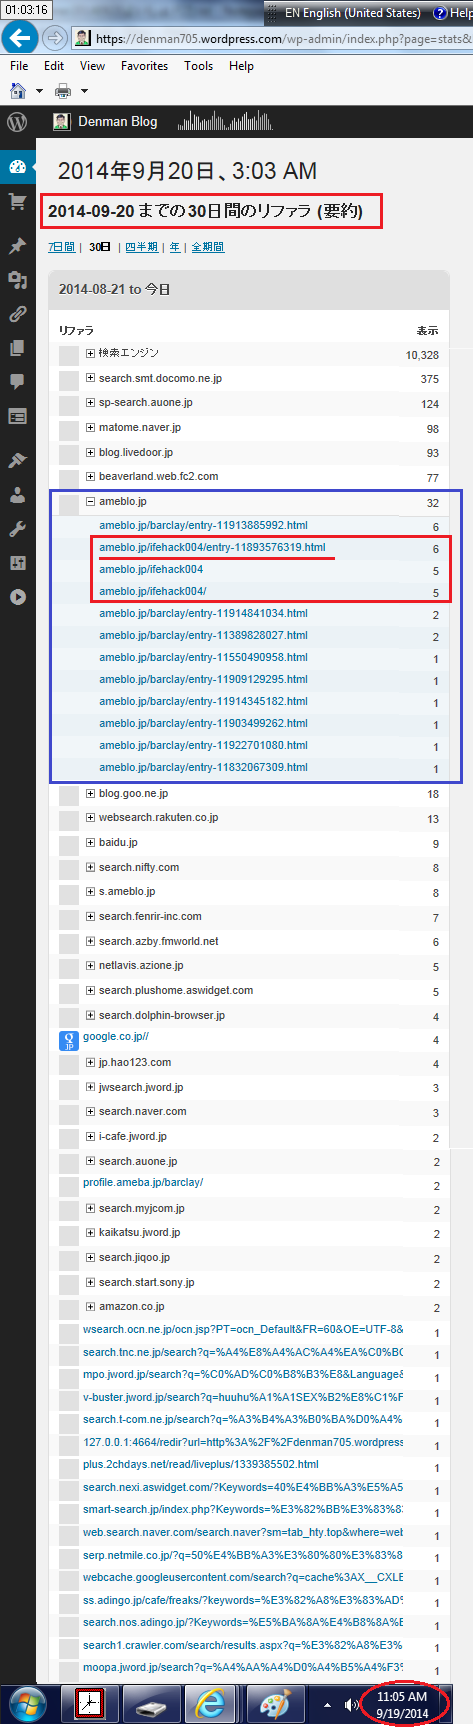Open Dashboard in the WordPress sidebar
Viewport: 473px width, 1730px height.
[x=17, y=167]
